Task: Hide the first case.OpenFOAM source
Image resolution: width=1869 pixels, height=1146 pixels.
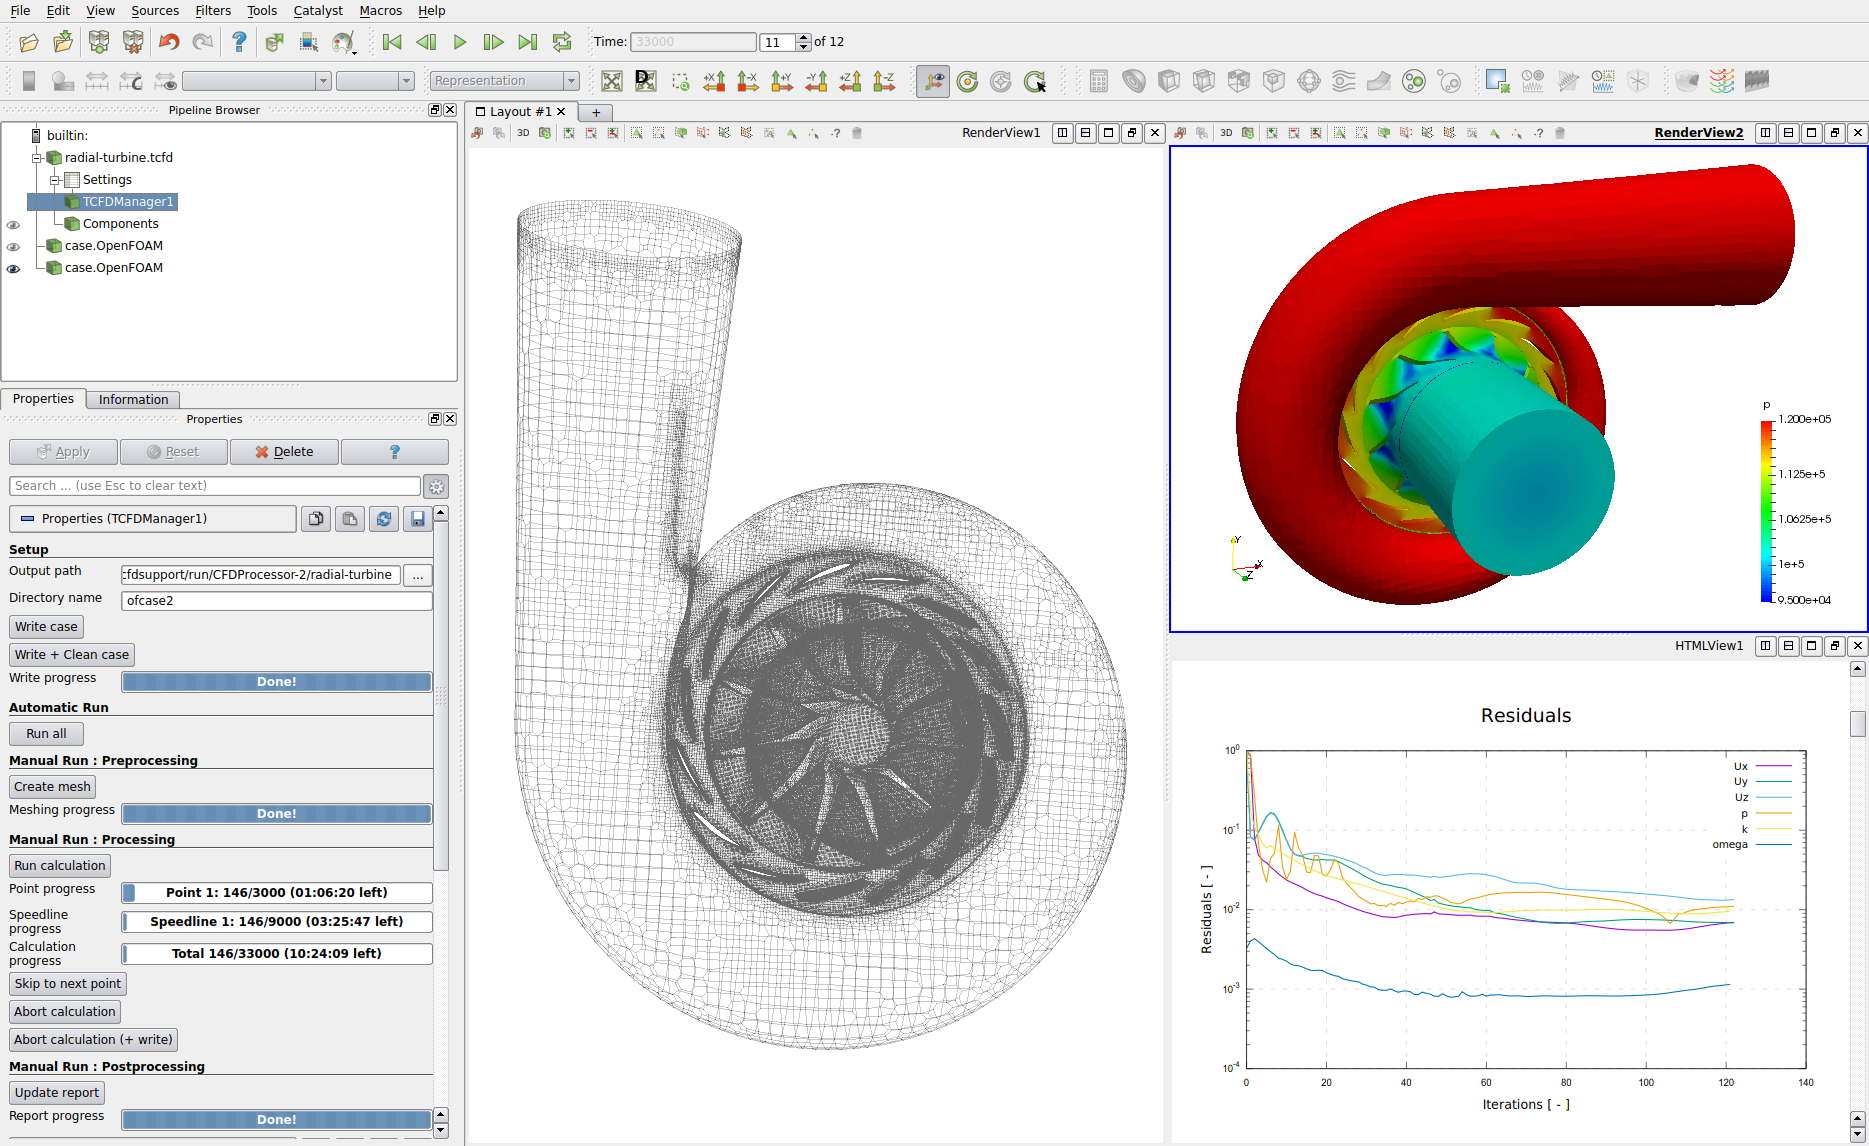Action: [14, 246]
